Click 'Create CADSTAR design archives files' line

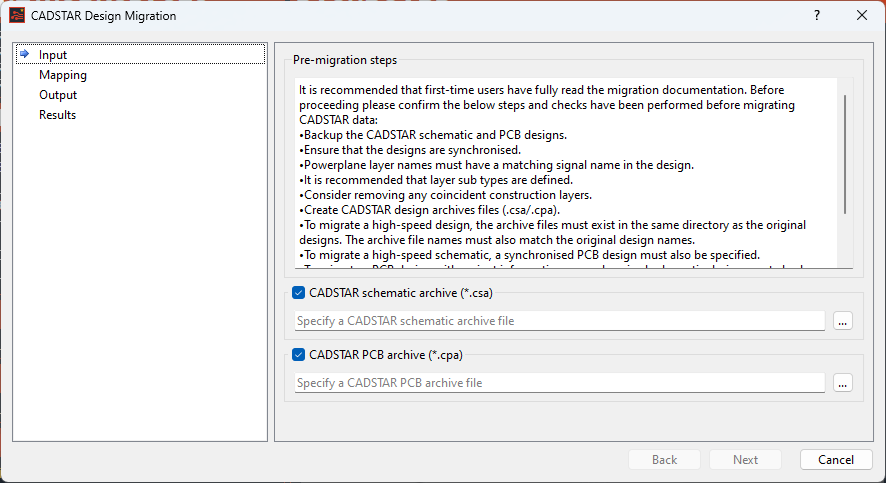(429, 210)
